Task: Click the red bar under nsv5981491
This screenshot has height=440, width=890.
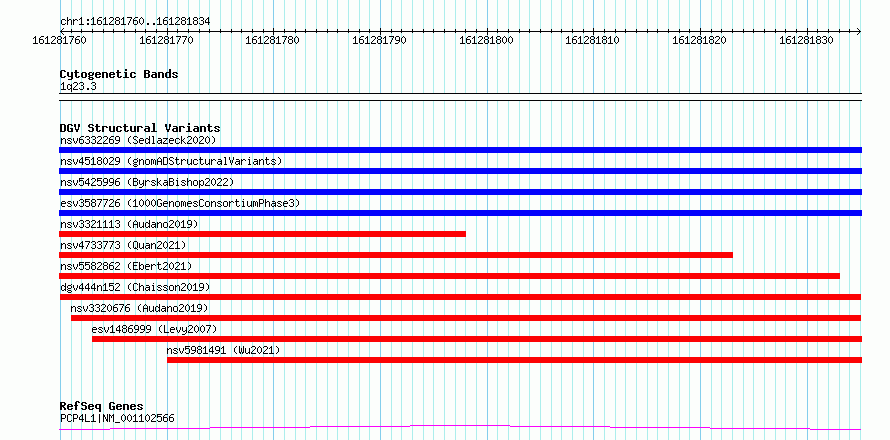Action: 514,360
